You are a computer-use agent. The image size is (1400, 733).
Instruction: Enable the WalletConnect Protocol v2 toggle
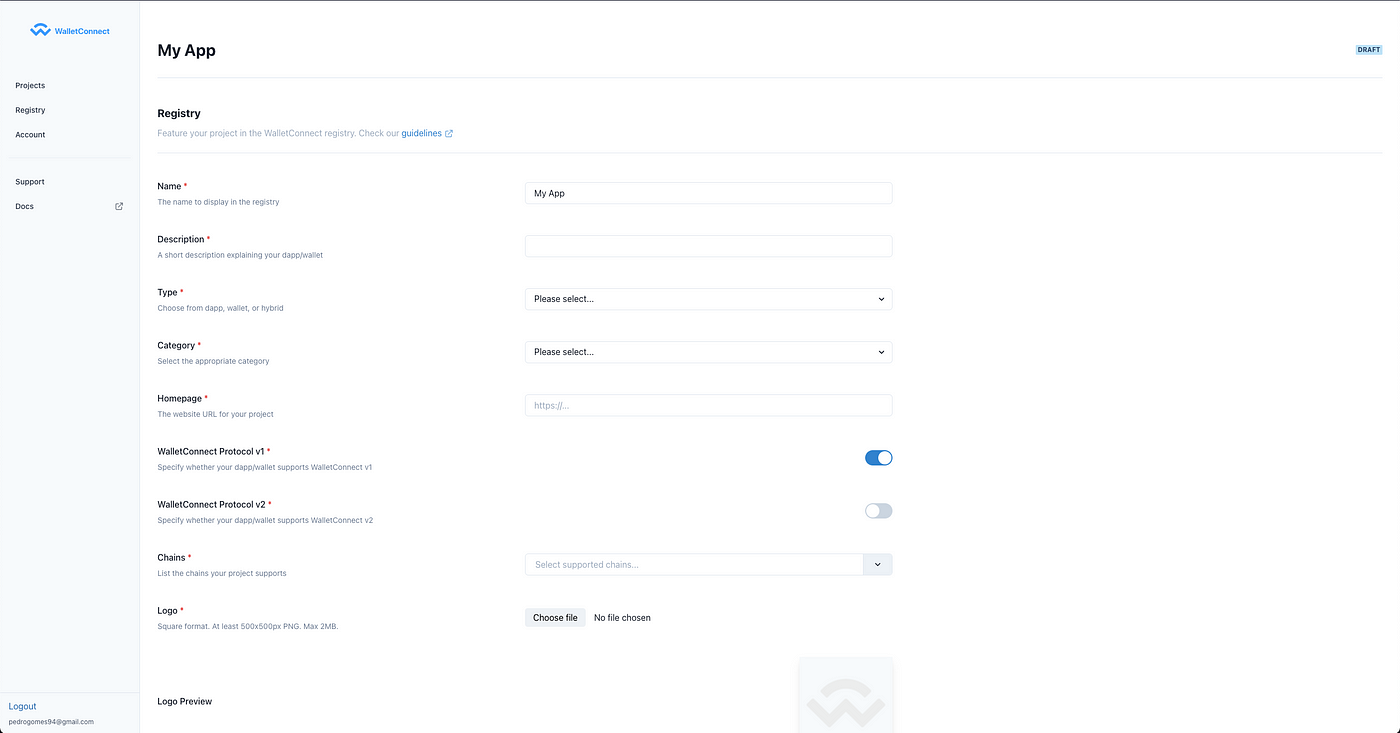878,511
